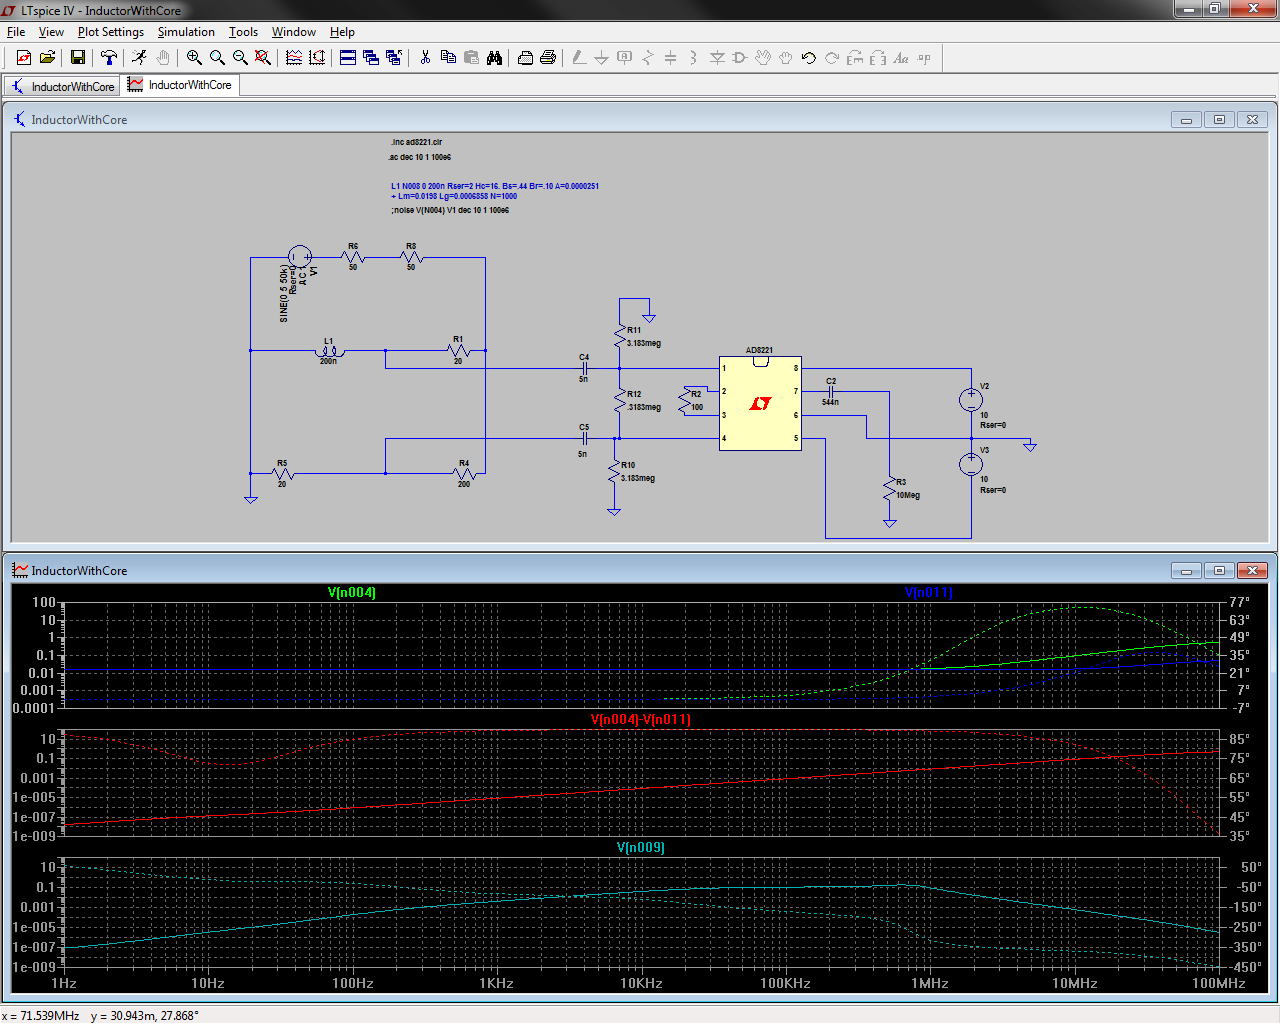Click the 1MHz frequency axis label
This screenshot has height=1024, width=1280.
(x=930, y=984)
